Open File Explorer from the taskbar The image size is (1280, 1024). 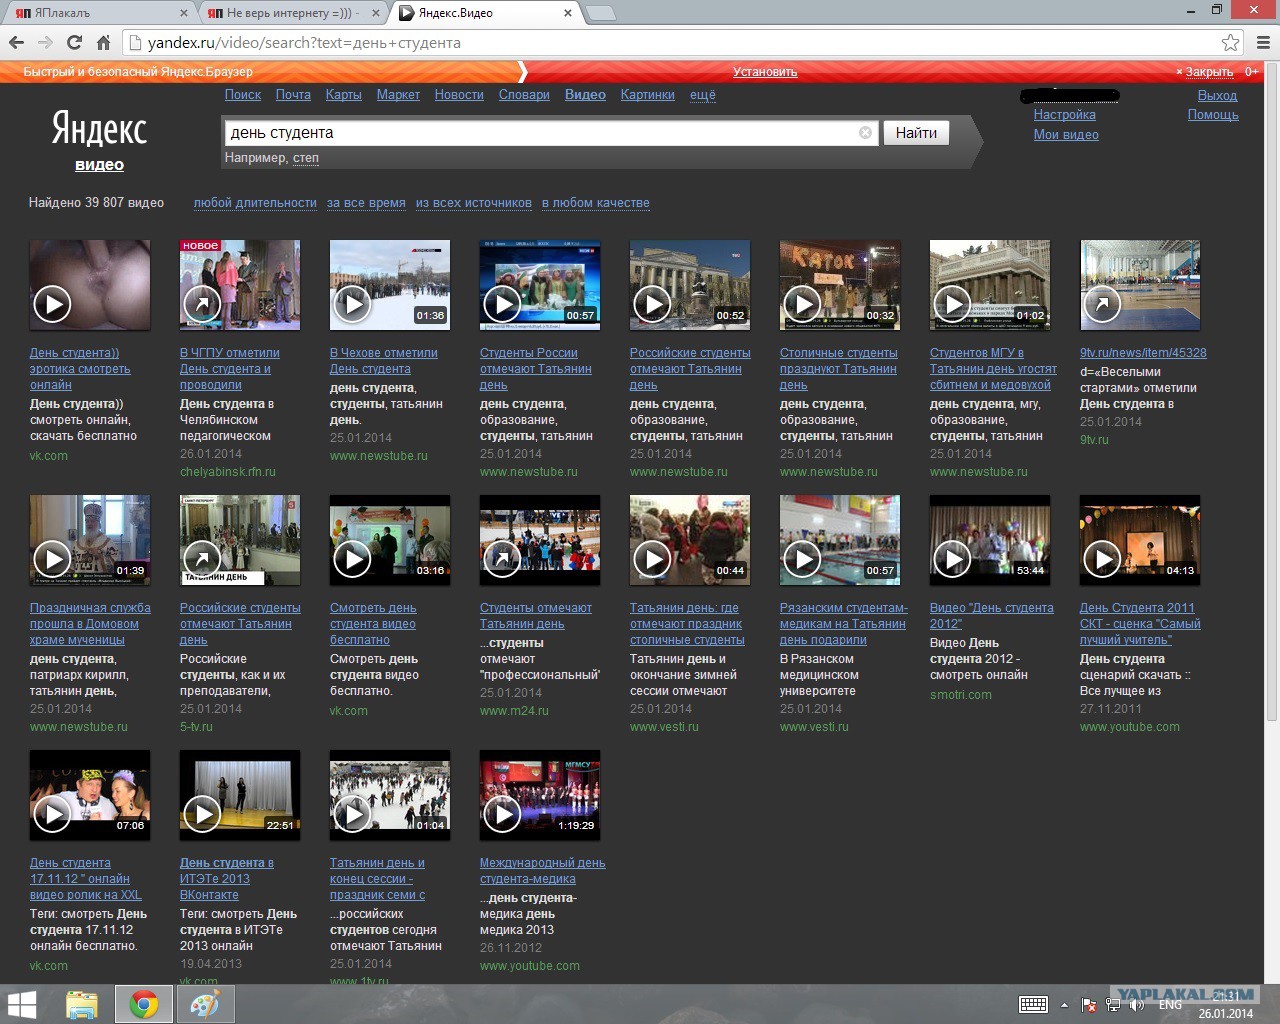(x=82, y=1004)
